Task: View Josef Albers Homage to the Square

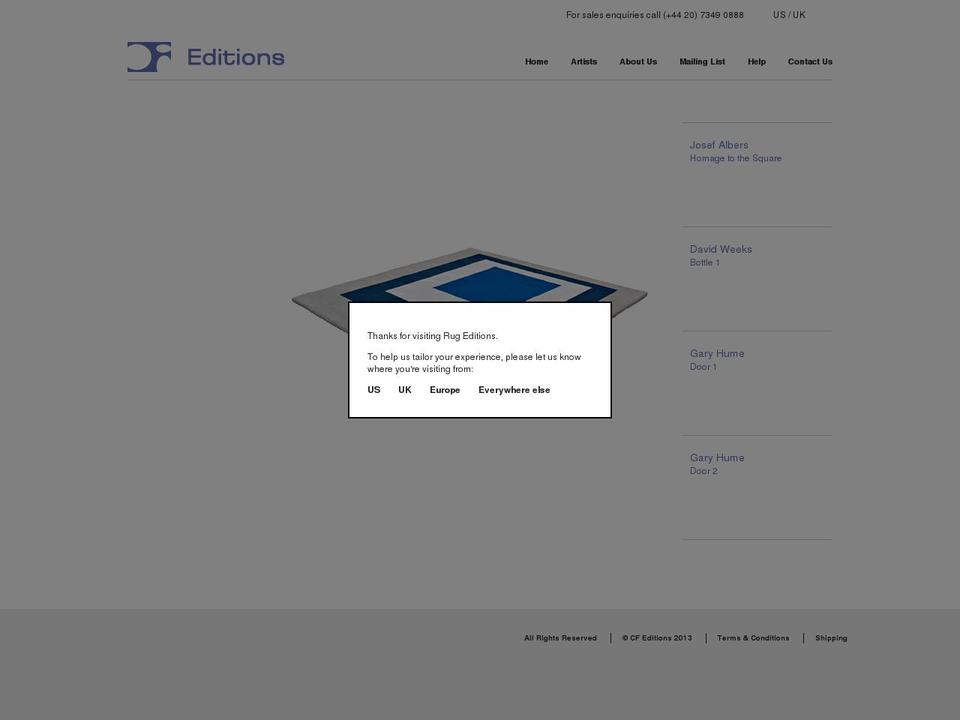Action: (x=735, y=151)
